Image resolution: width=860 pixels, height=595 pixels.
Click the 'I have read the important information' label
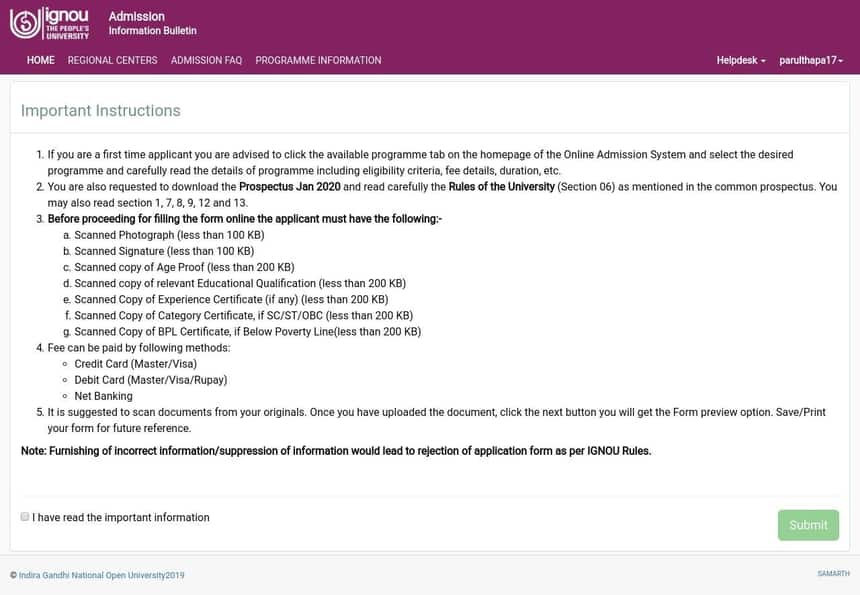(121, 518)
